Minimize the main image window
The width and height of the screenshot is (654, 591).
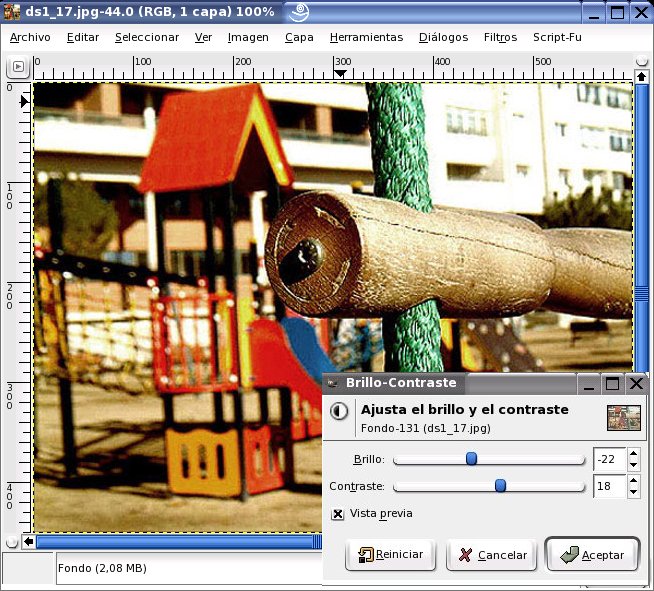tap(594, 13)
